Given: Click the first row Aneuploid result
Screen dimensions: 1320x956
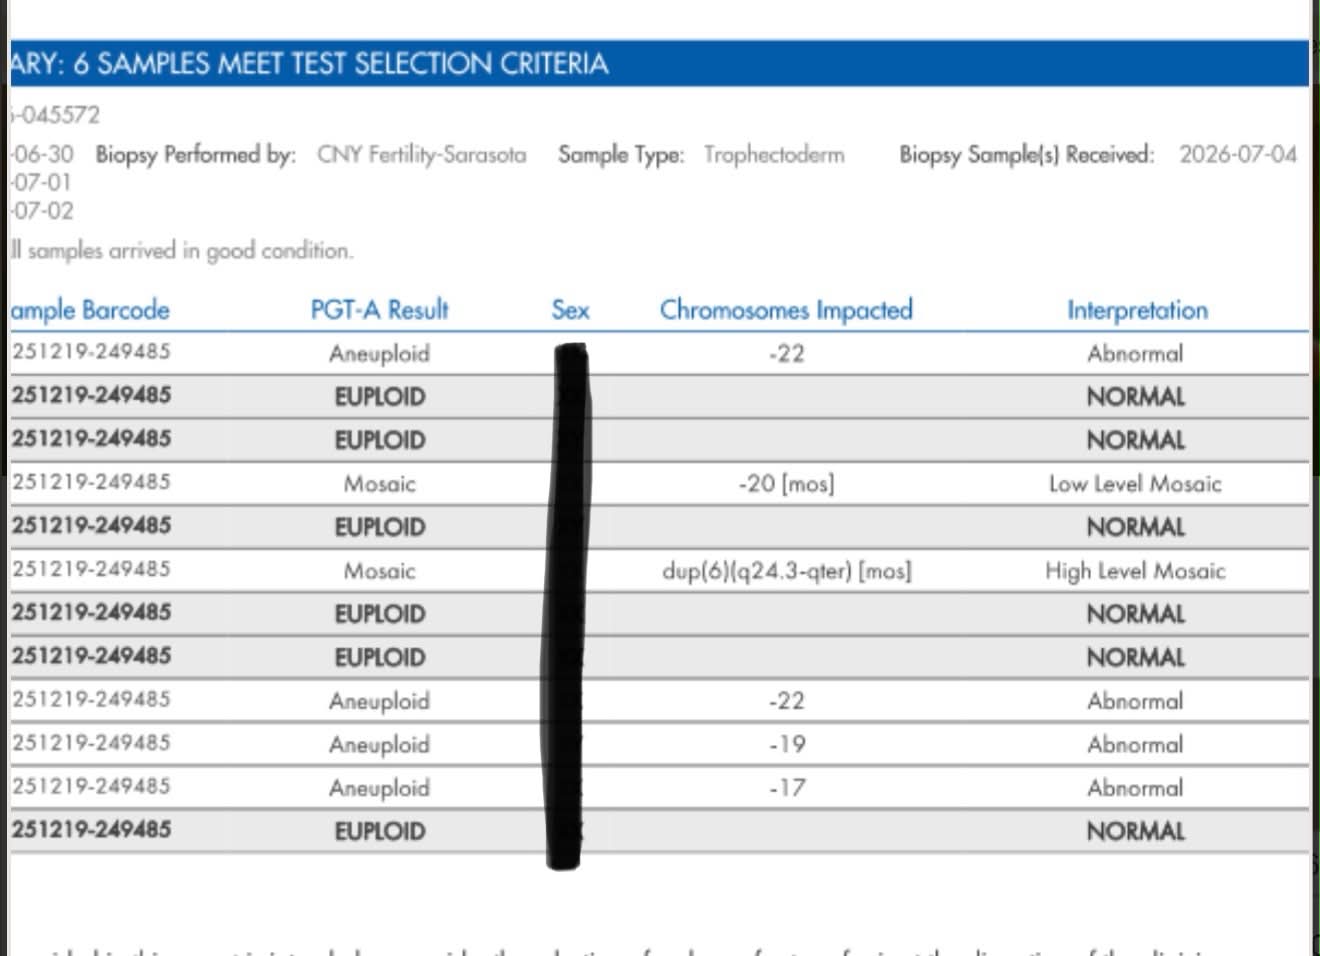Looking at the screenshot, I should [x=379, y=354].
